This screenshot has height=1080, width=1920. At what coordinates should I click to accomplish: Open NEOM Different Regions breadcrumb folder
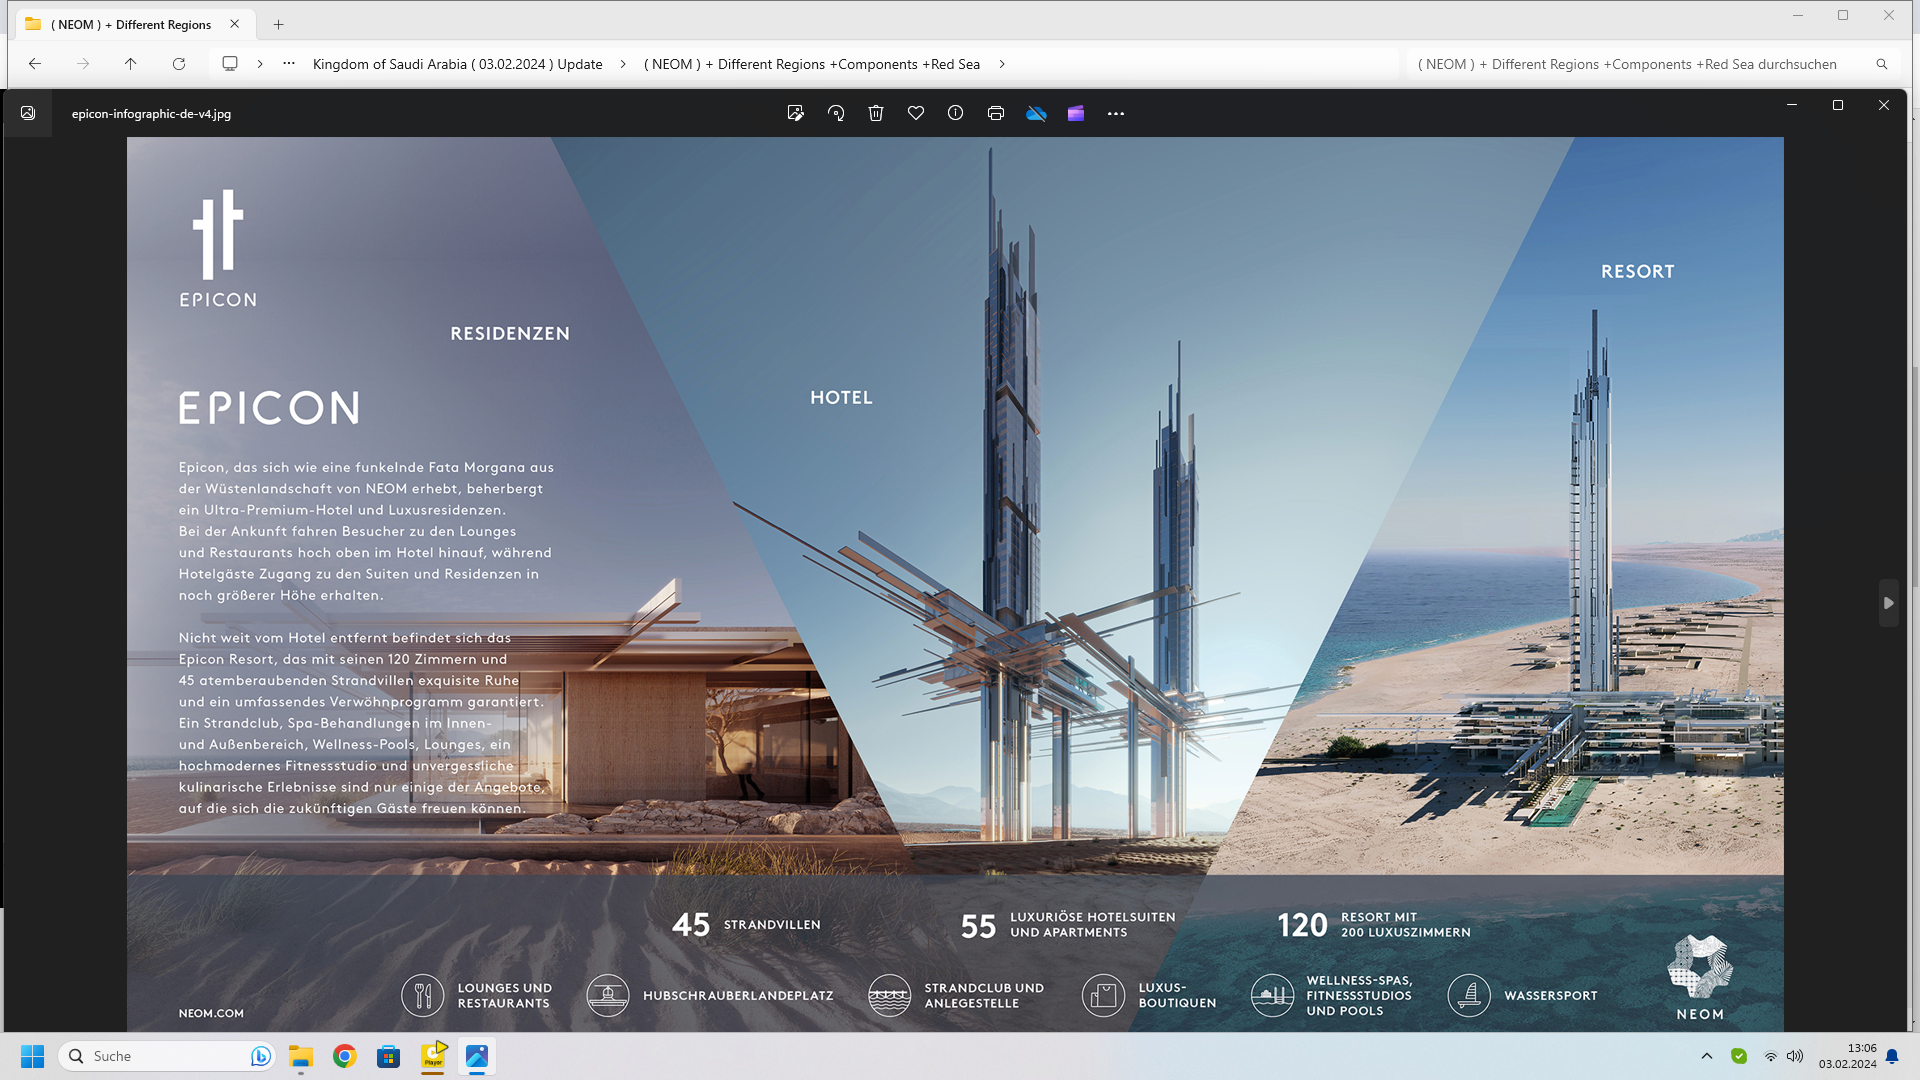(x=812, y=64)
